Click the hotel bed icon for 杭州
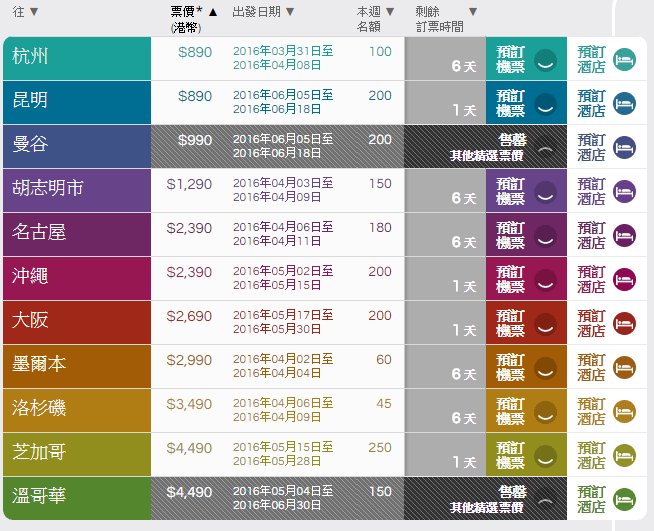The width and height of the screenshot is (654, 531). tap(624, 59)
